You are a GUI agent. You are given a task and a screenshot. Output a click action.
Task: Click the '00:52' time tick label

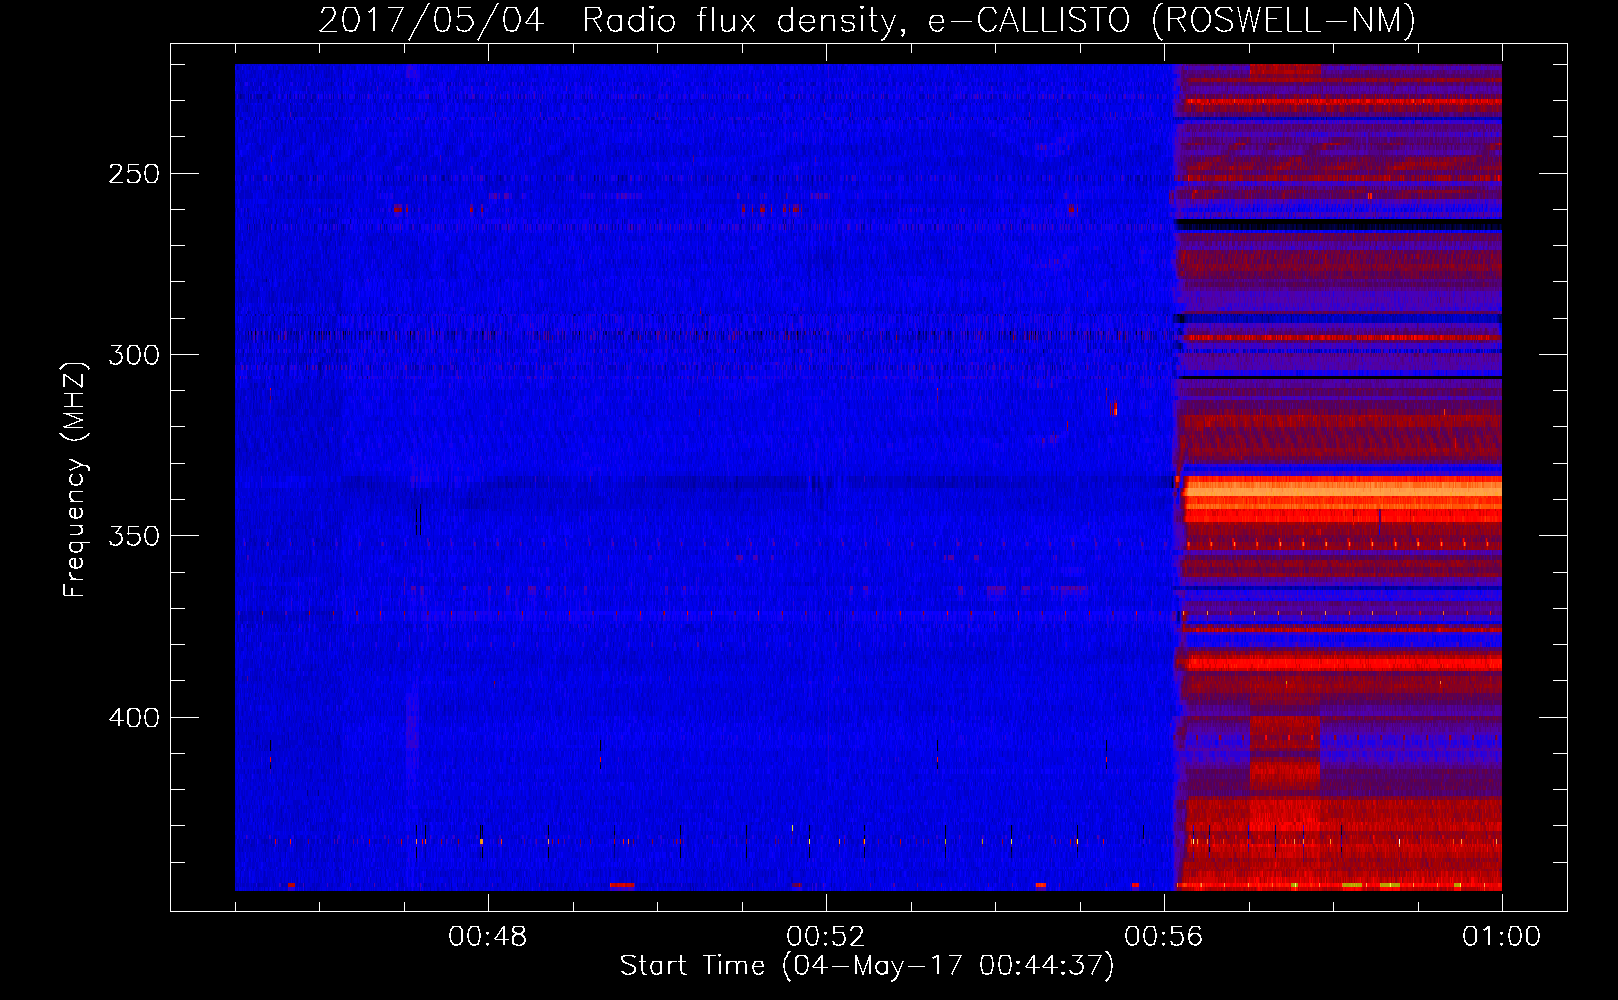point(826,937)
